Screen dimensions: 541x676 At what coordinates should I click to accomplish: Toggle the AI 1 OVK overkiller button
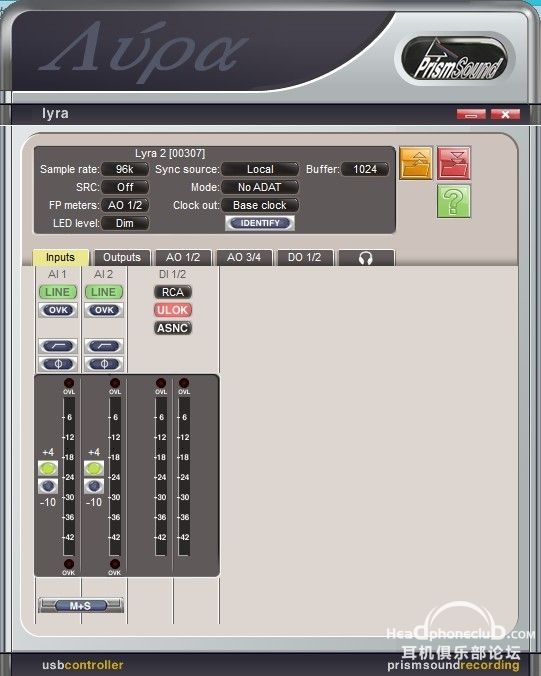[x=58, y=310]
